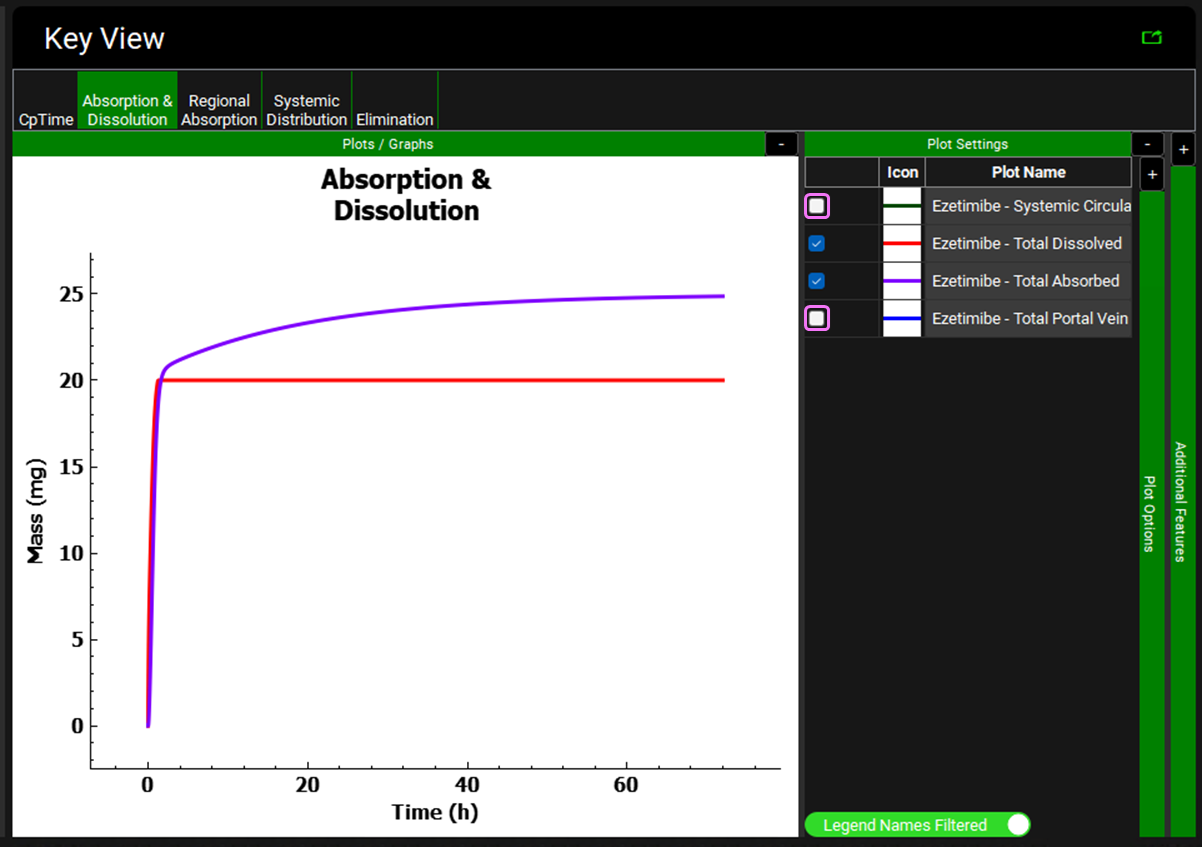The width and height of the screenshot is (1202, 847).
Task: Select the Systemic Distribution tab
Action: (306, 110)
